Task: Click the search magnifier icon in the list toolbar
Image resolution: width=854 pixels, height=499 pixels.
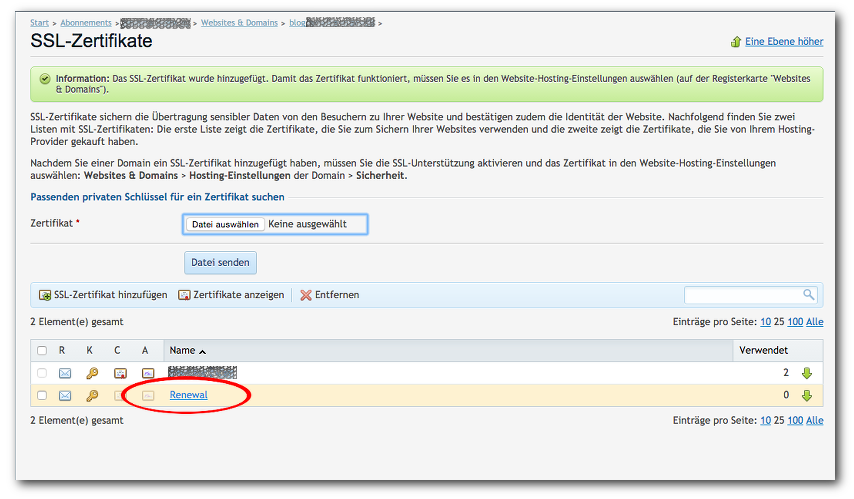Action: 809,295
